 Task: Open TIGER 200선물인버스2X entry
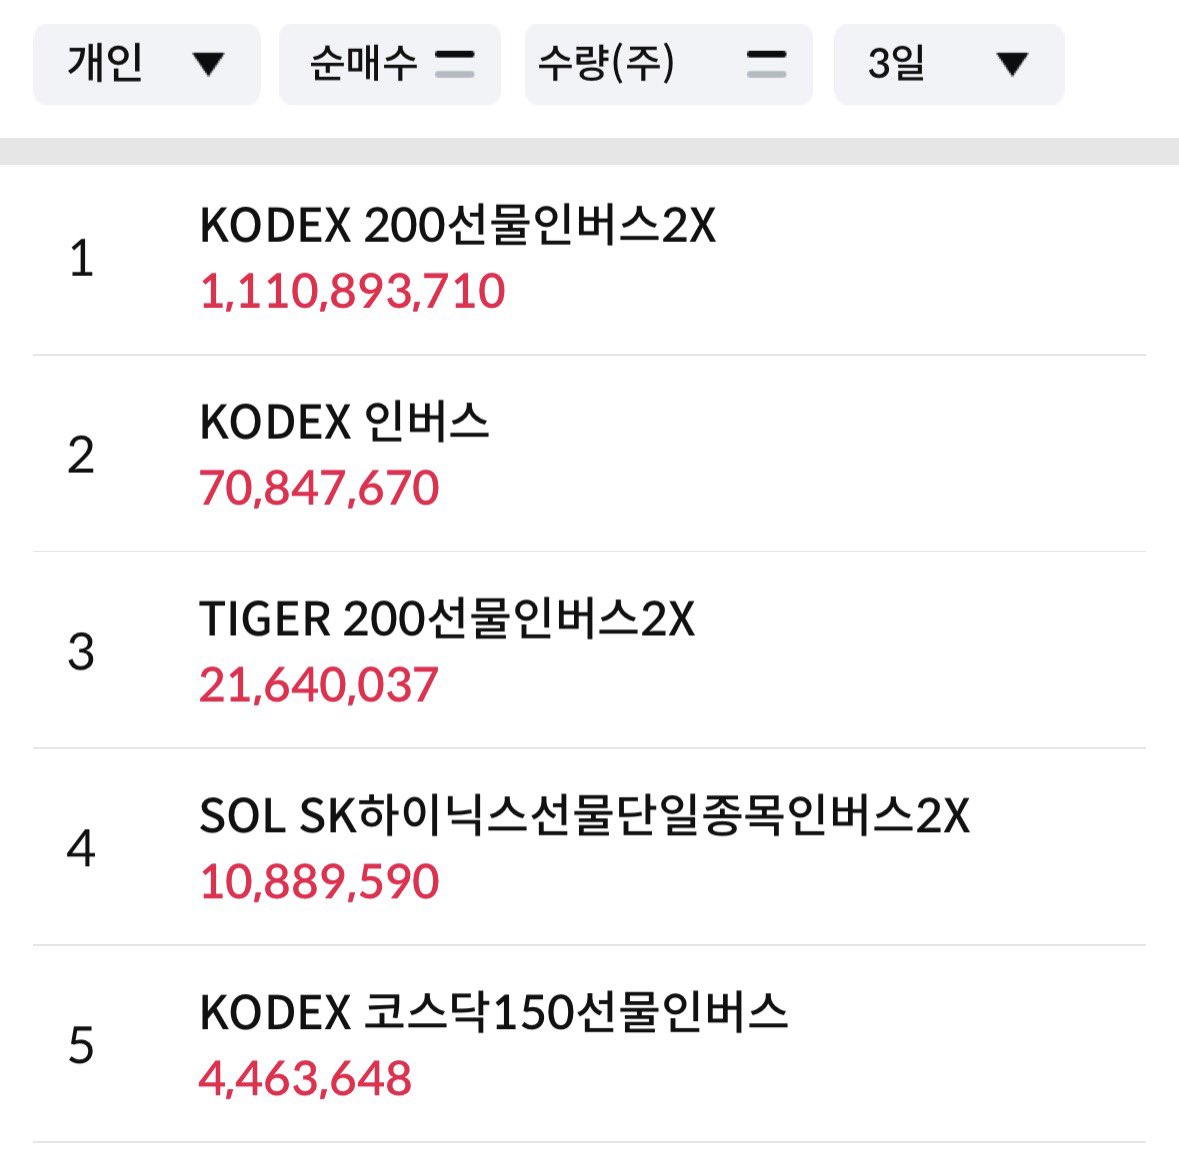[590, 651]
